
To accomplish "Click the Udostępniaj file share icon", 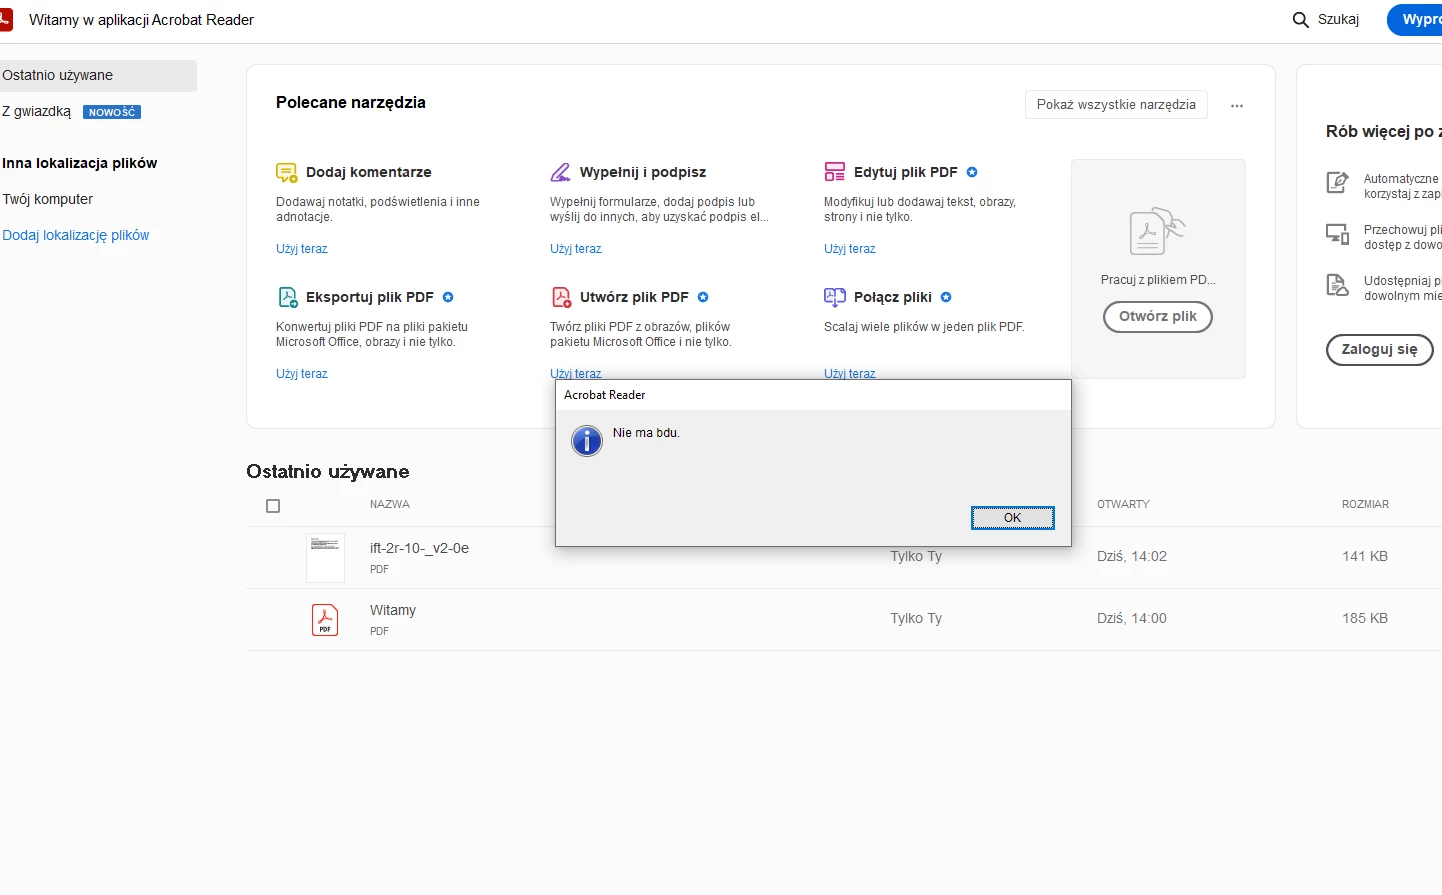I will coord(1337,285).
